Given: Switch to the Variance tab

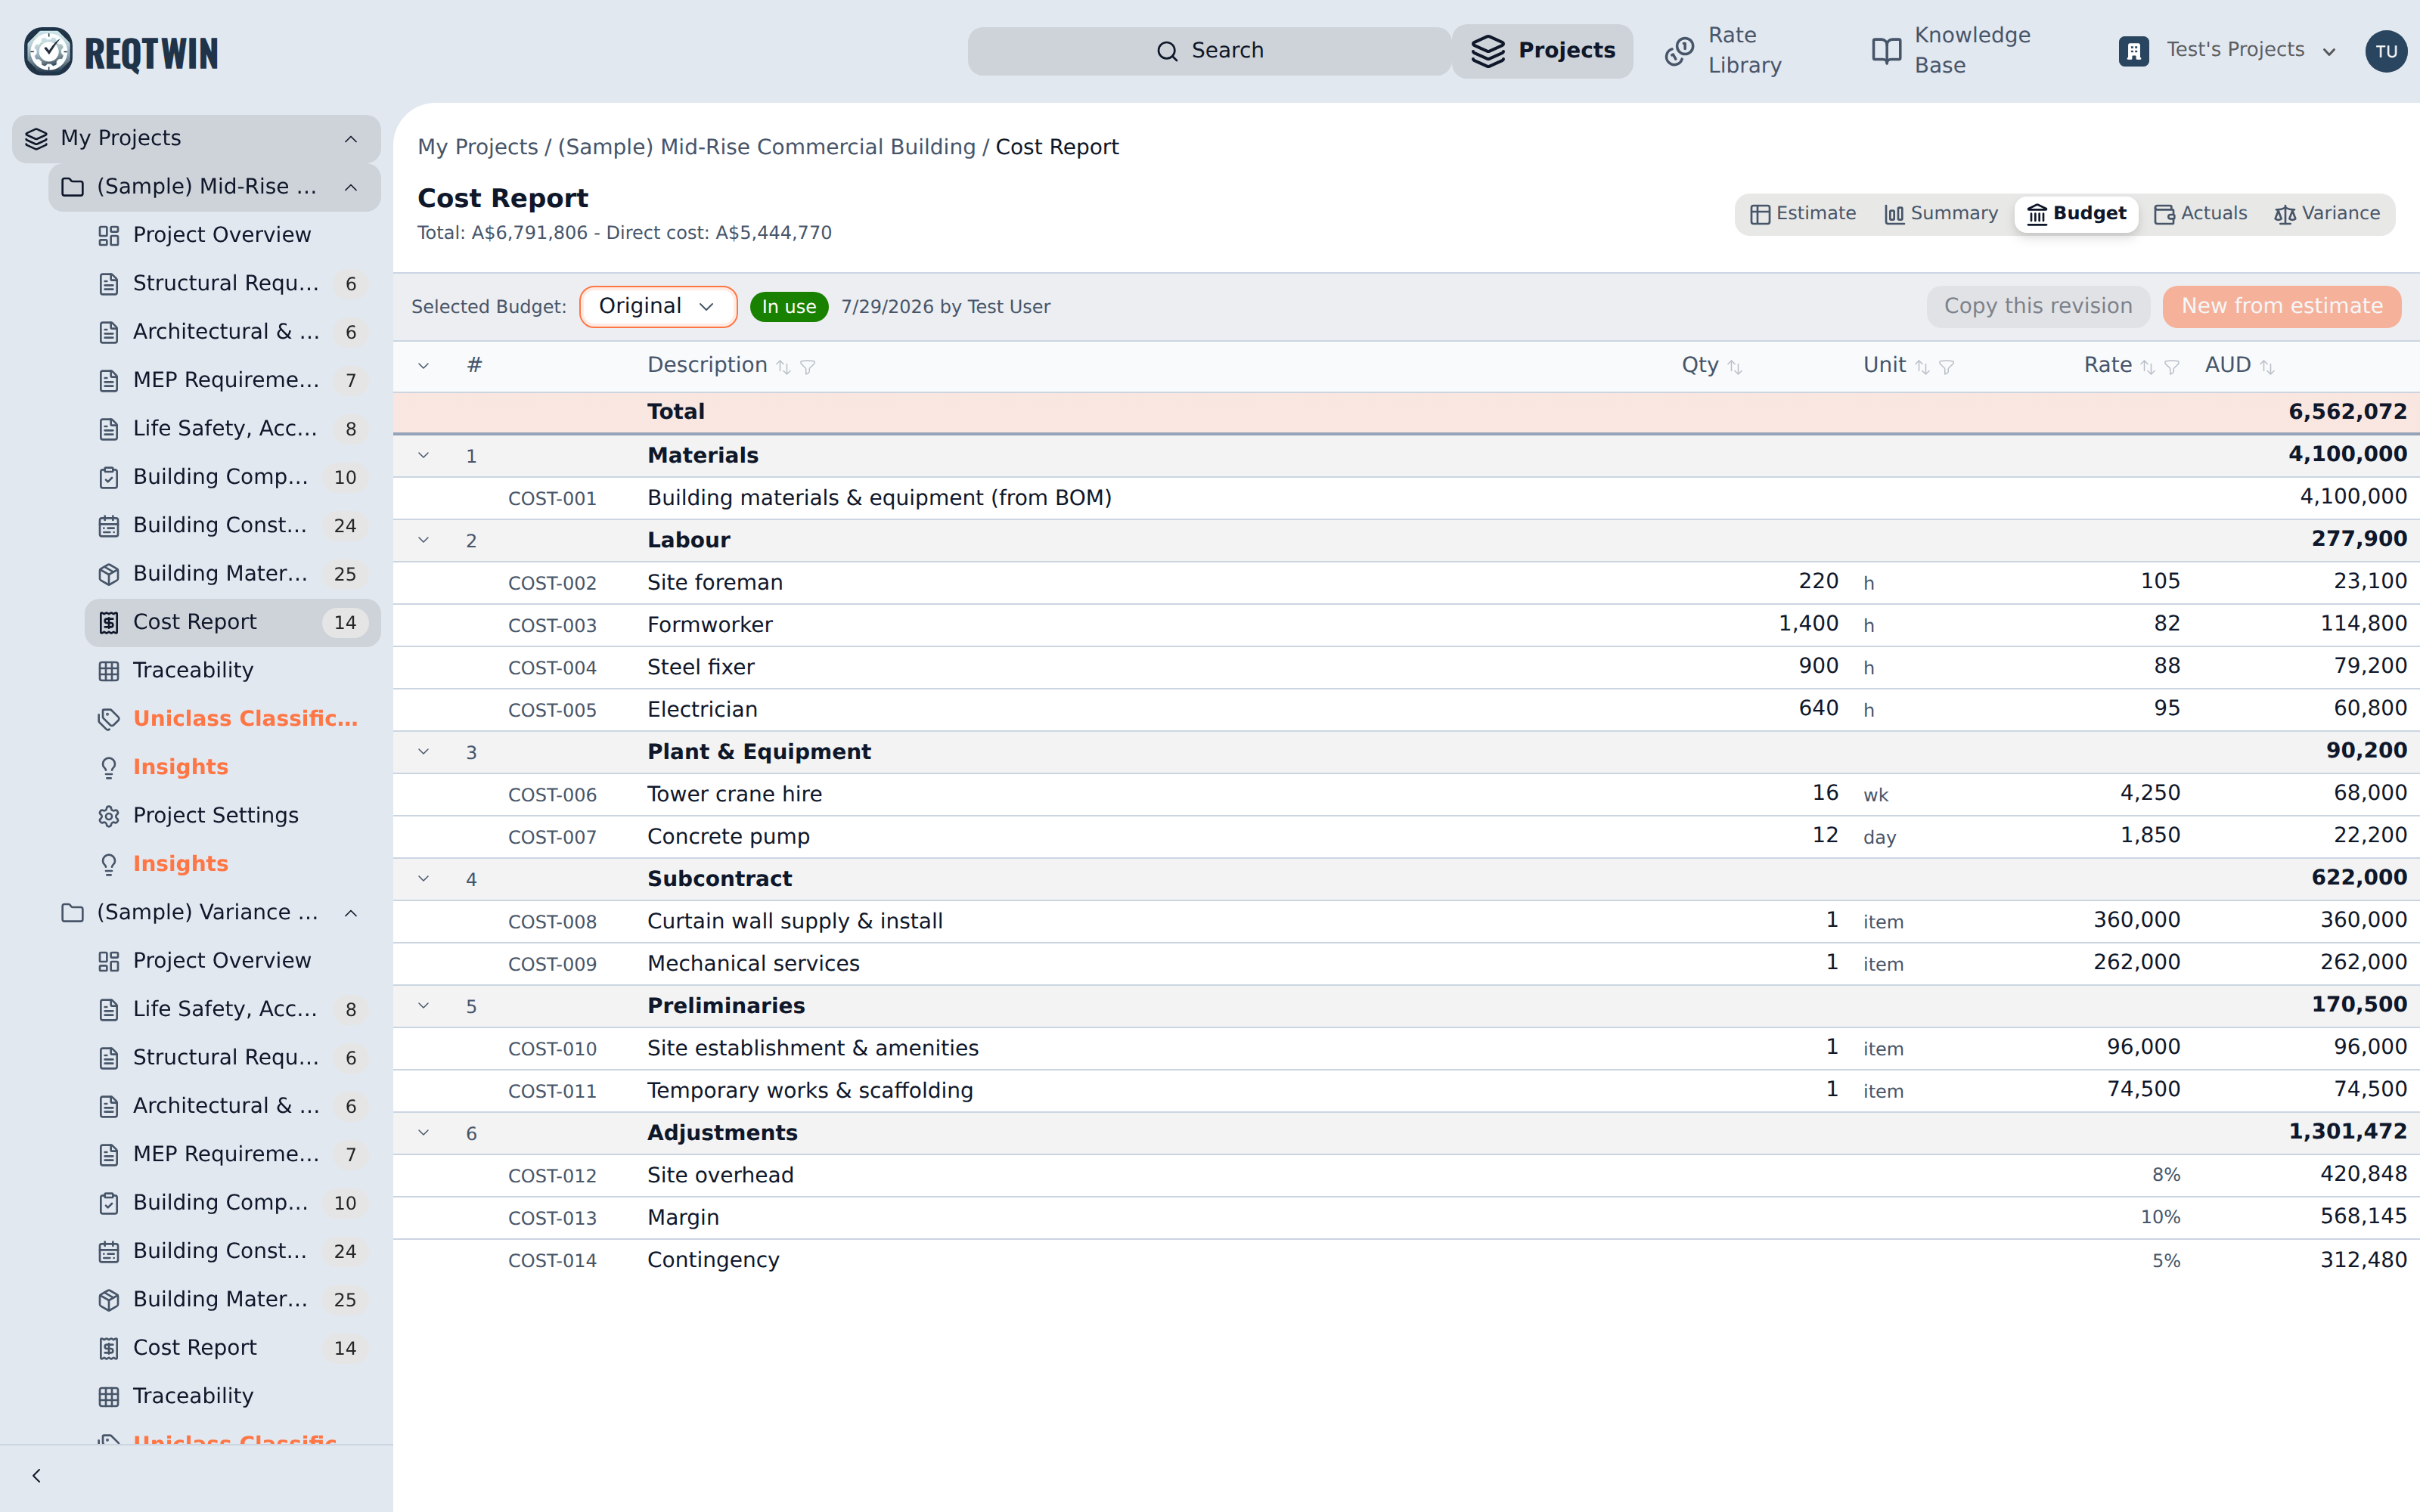Looking at the screenshot, I should pos(2327,214).
